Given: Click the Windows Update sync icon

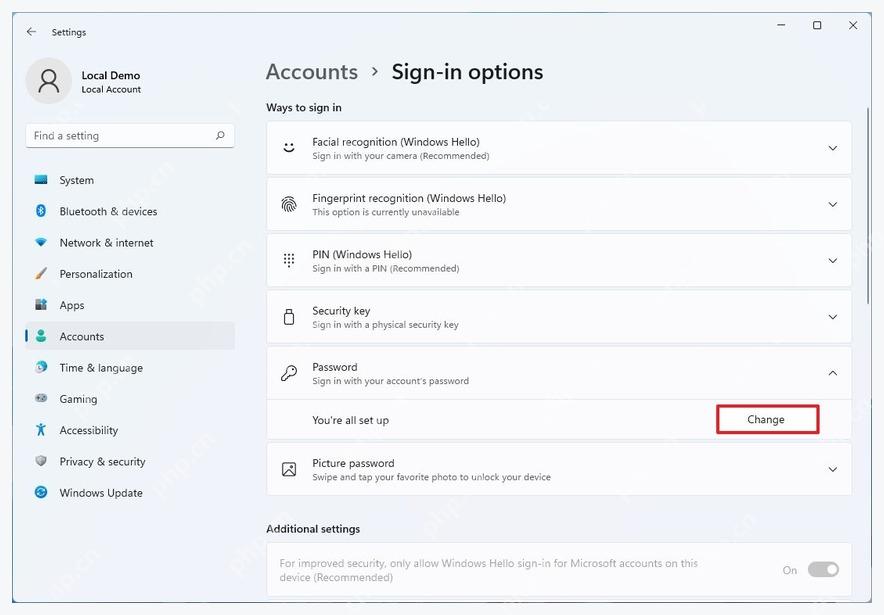Looking at the screenshot, I should point(41,492).
